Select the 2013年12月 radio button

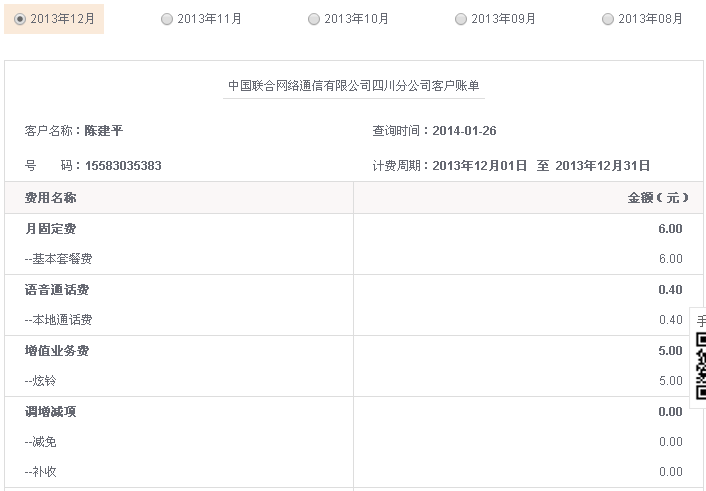coord(20,19)
